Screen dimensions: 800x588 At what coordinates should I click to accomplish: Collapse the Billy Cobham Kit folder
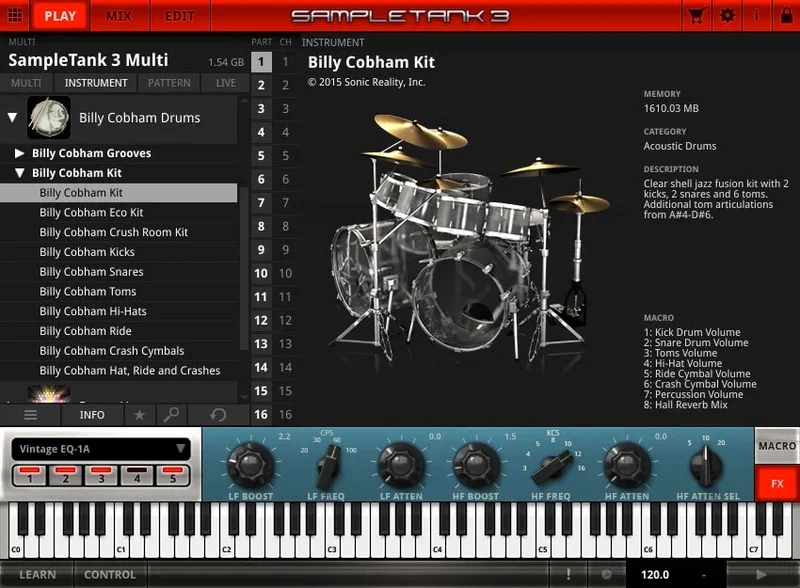[x=19, y=173]
